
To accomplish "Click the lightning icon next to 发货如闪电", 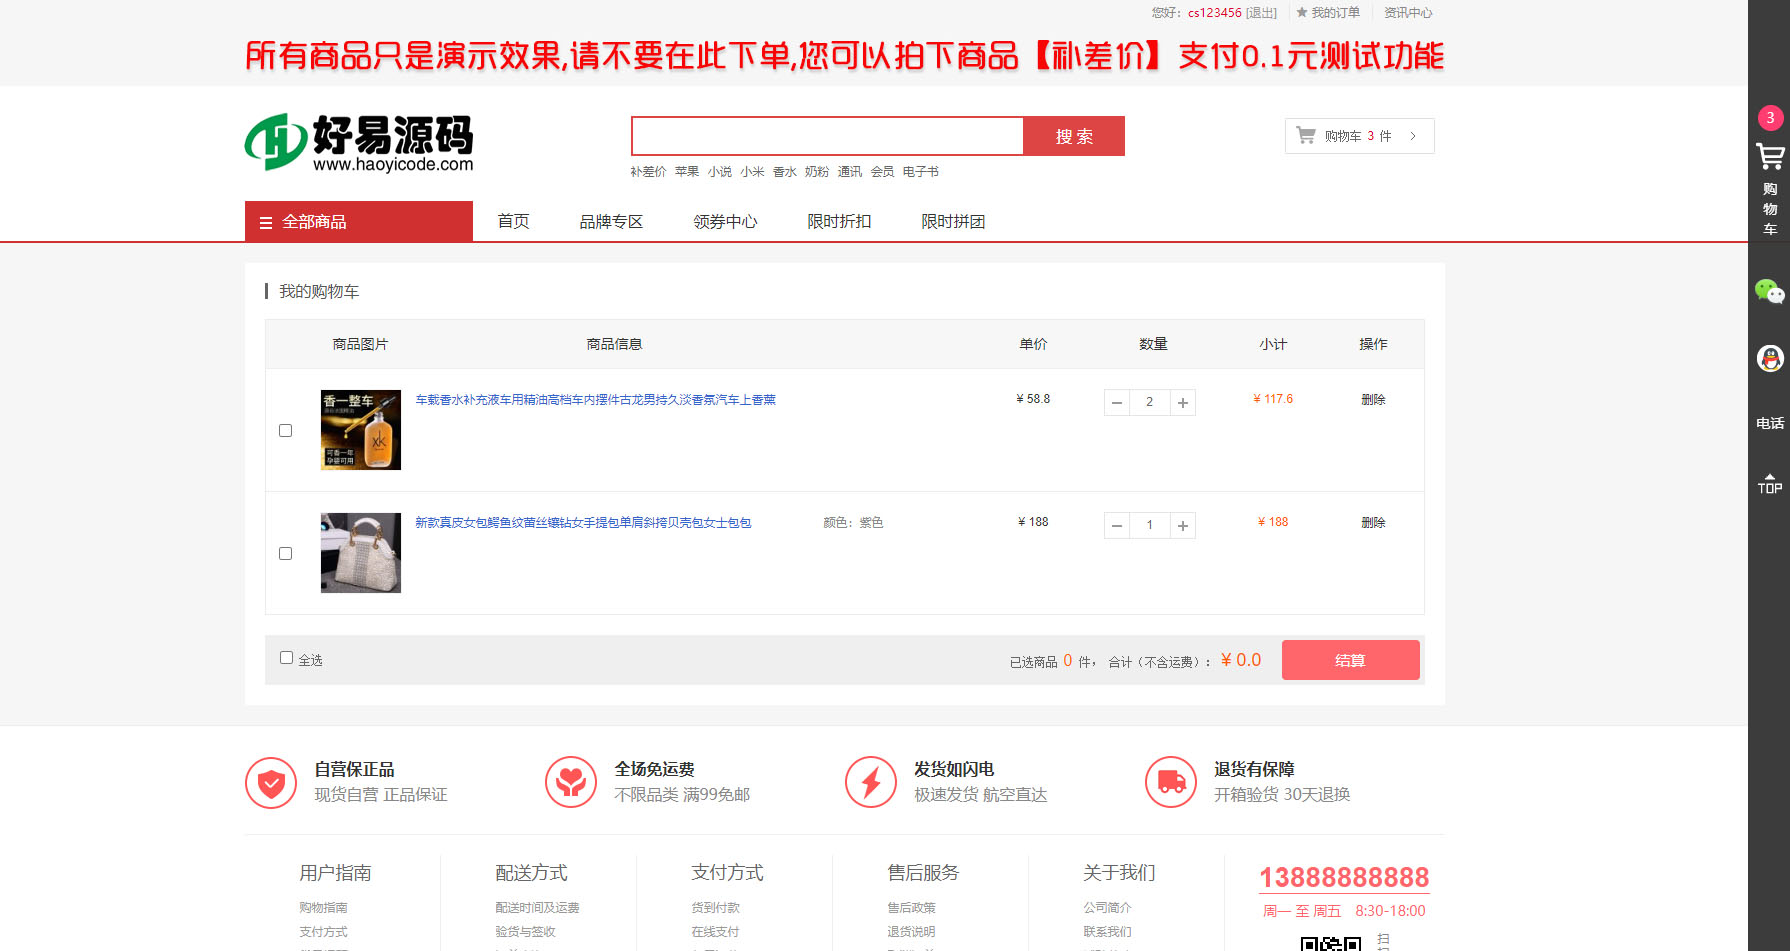I will [x=870, y=782].
